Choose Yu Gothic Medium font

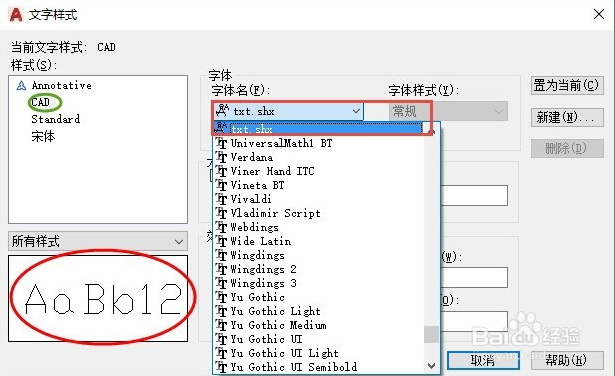(x=278, y=325)
